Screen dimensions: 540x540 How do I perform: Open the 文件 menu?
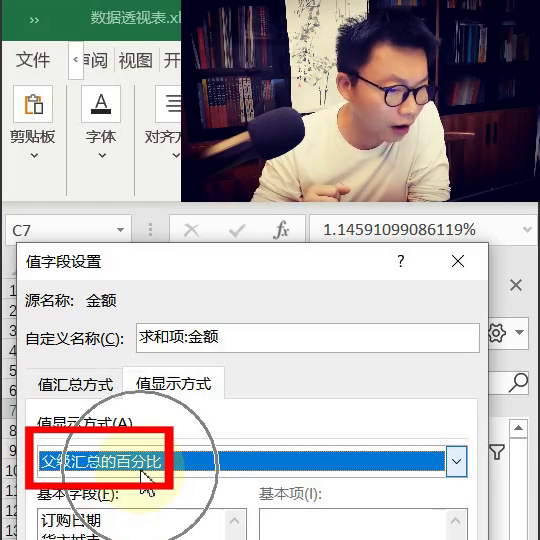pos(33,60)
